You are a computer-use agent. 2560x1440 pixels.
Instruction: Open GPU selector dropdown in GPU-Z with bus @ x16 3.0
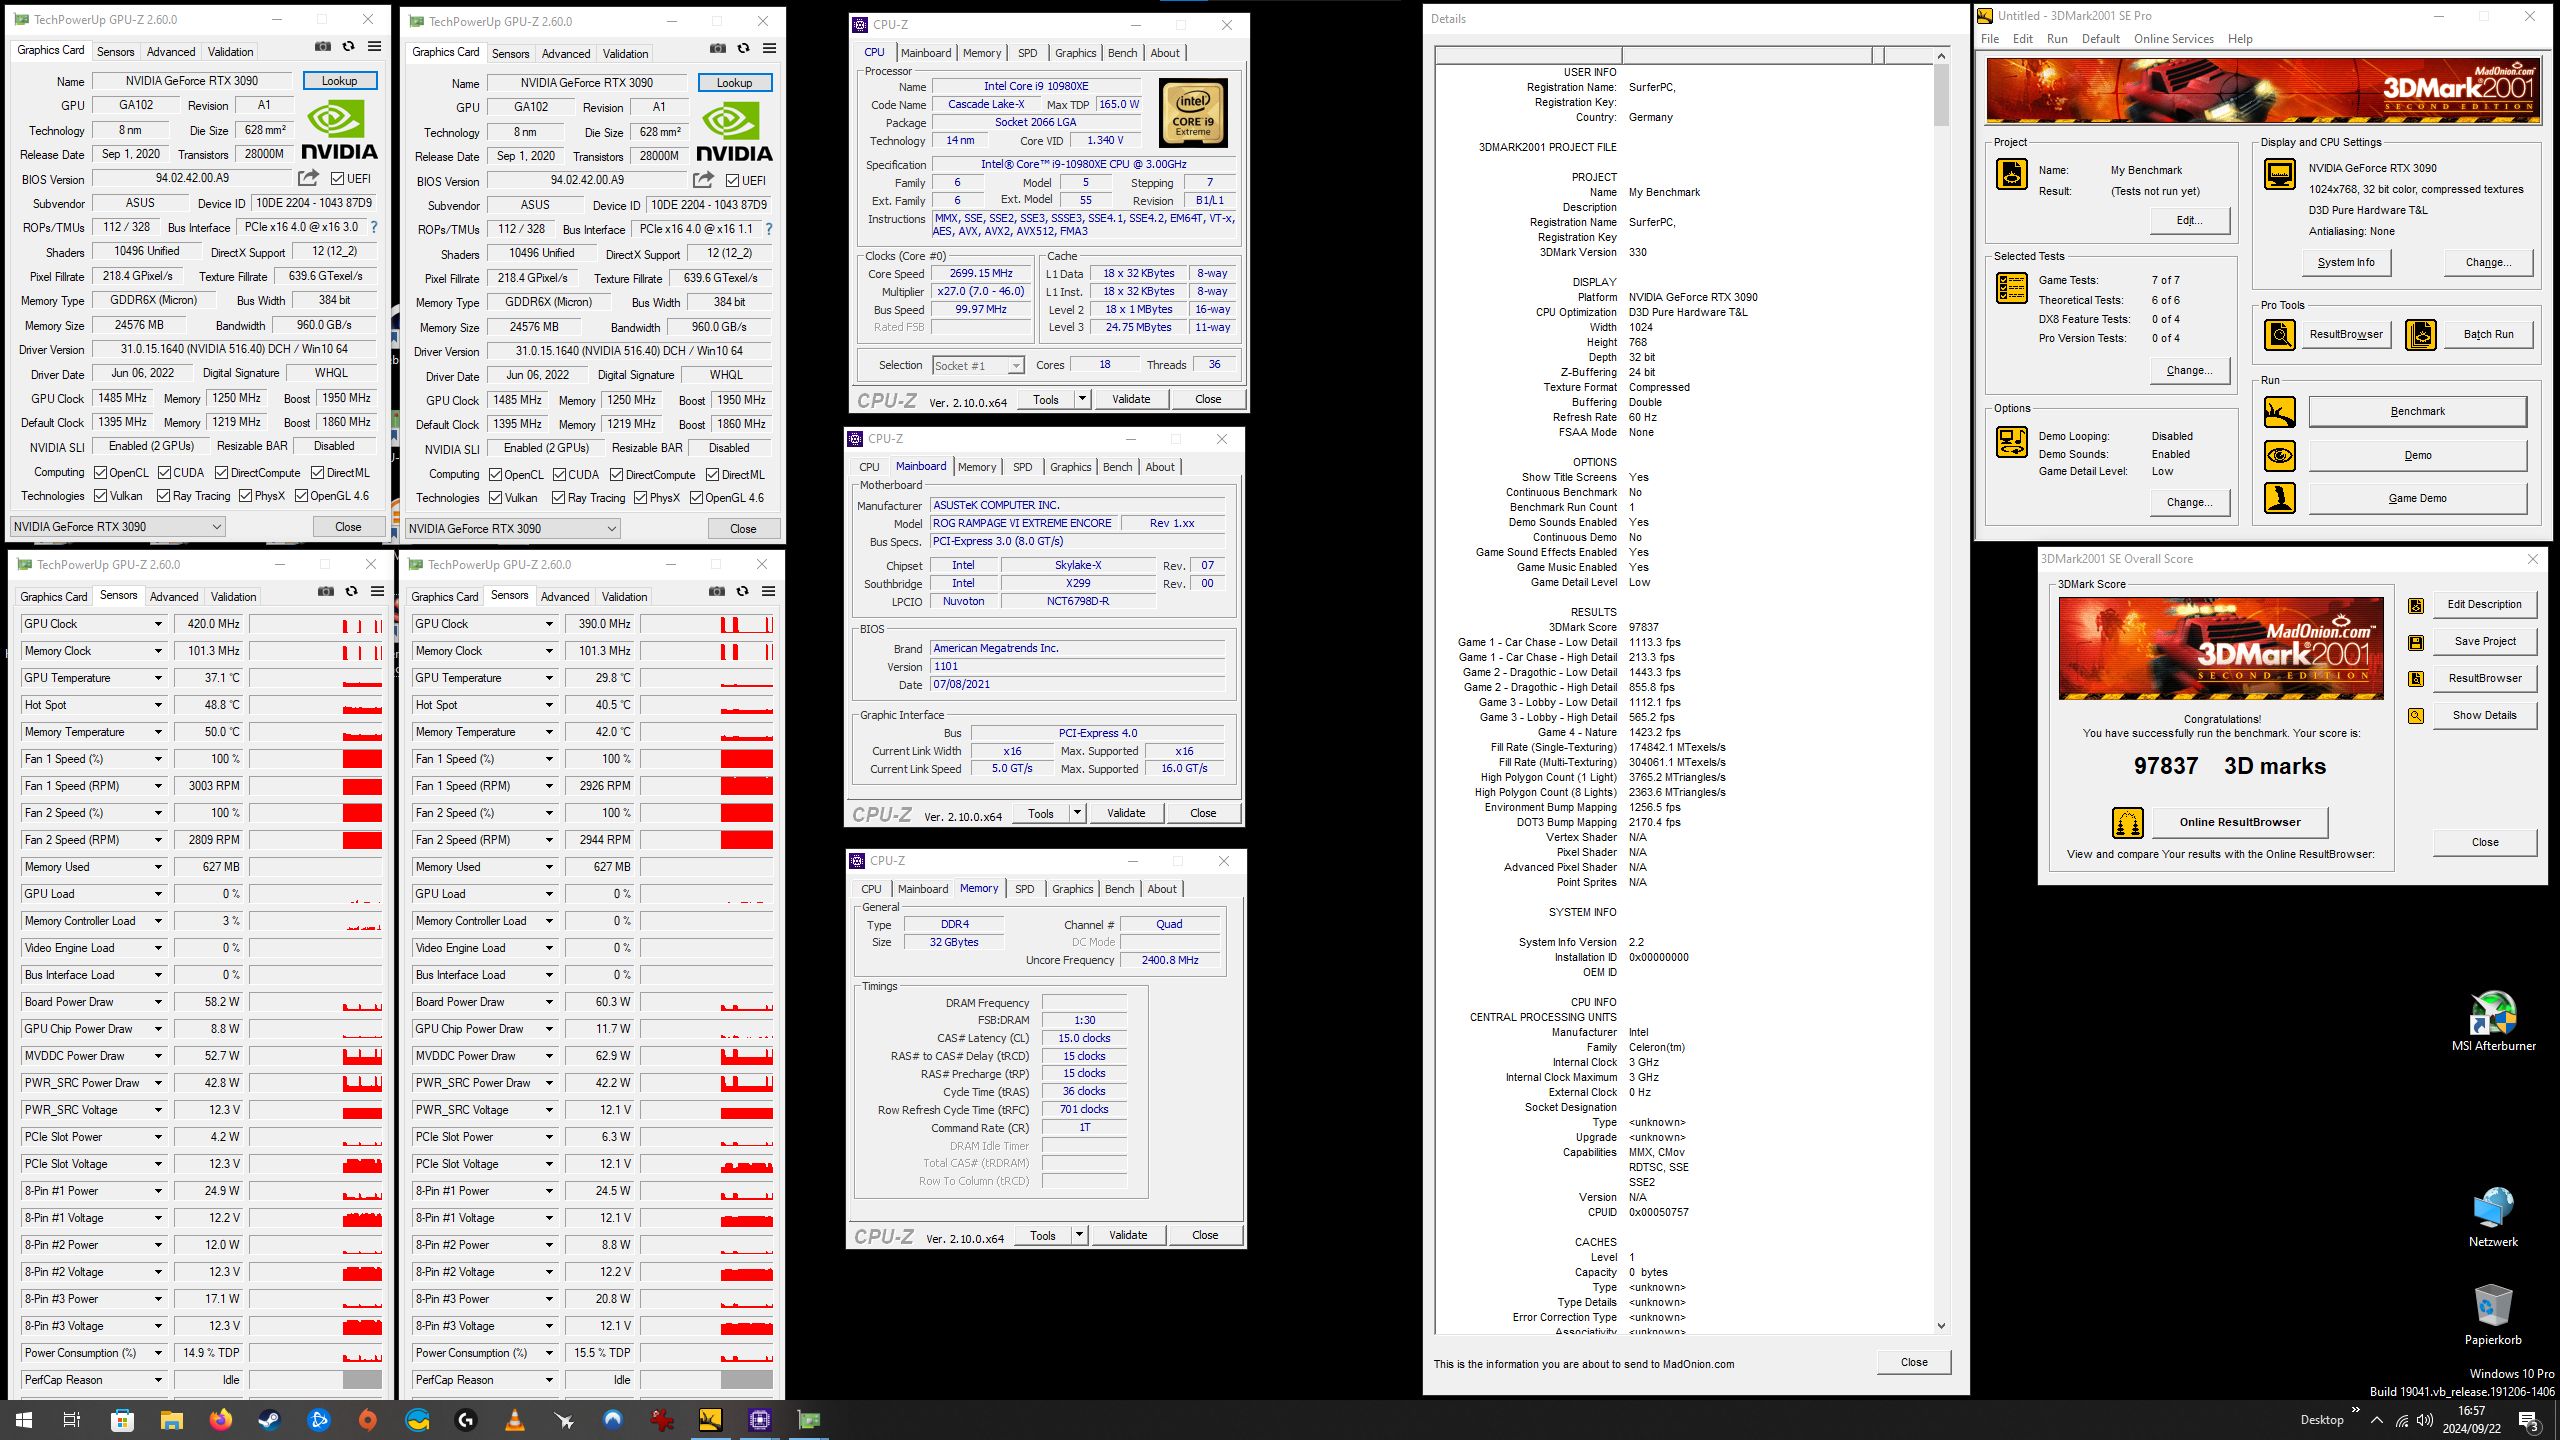click(118, 527)
